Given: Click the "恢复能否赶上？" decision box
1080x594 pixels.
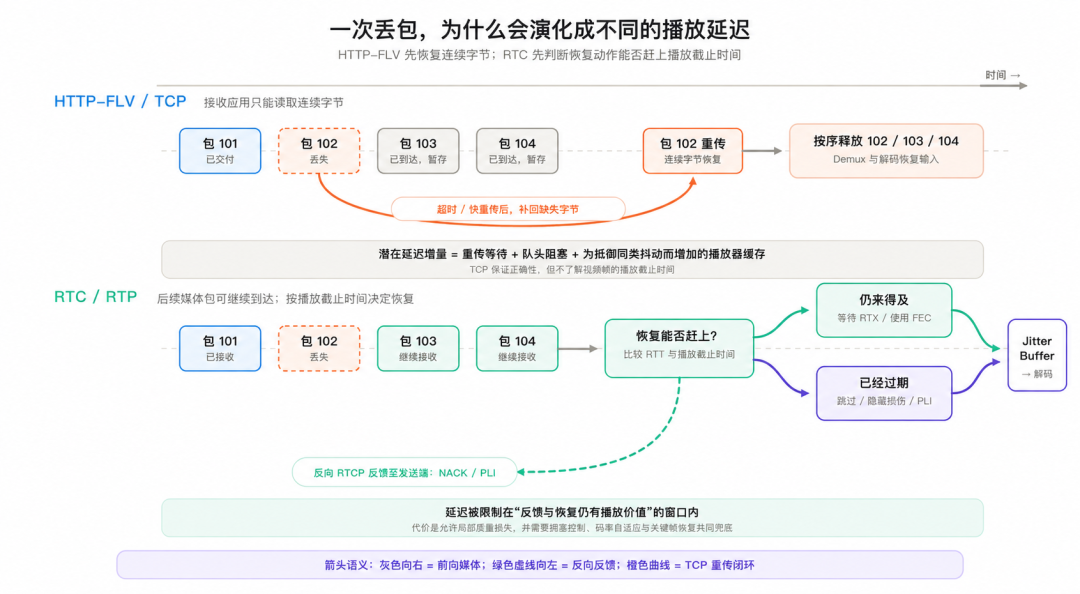Looking at the screenshot, I should [679, 348].
